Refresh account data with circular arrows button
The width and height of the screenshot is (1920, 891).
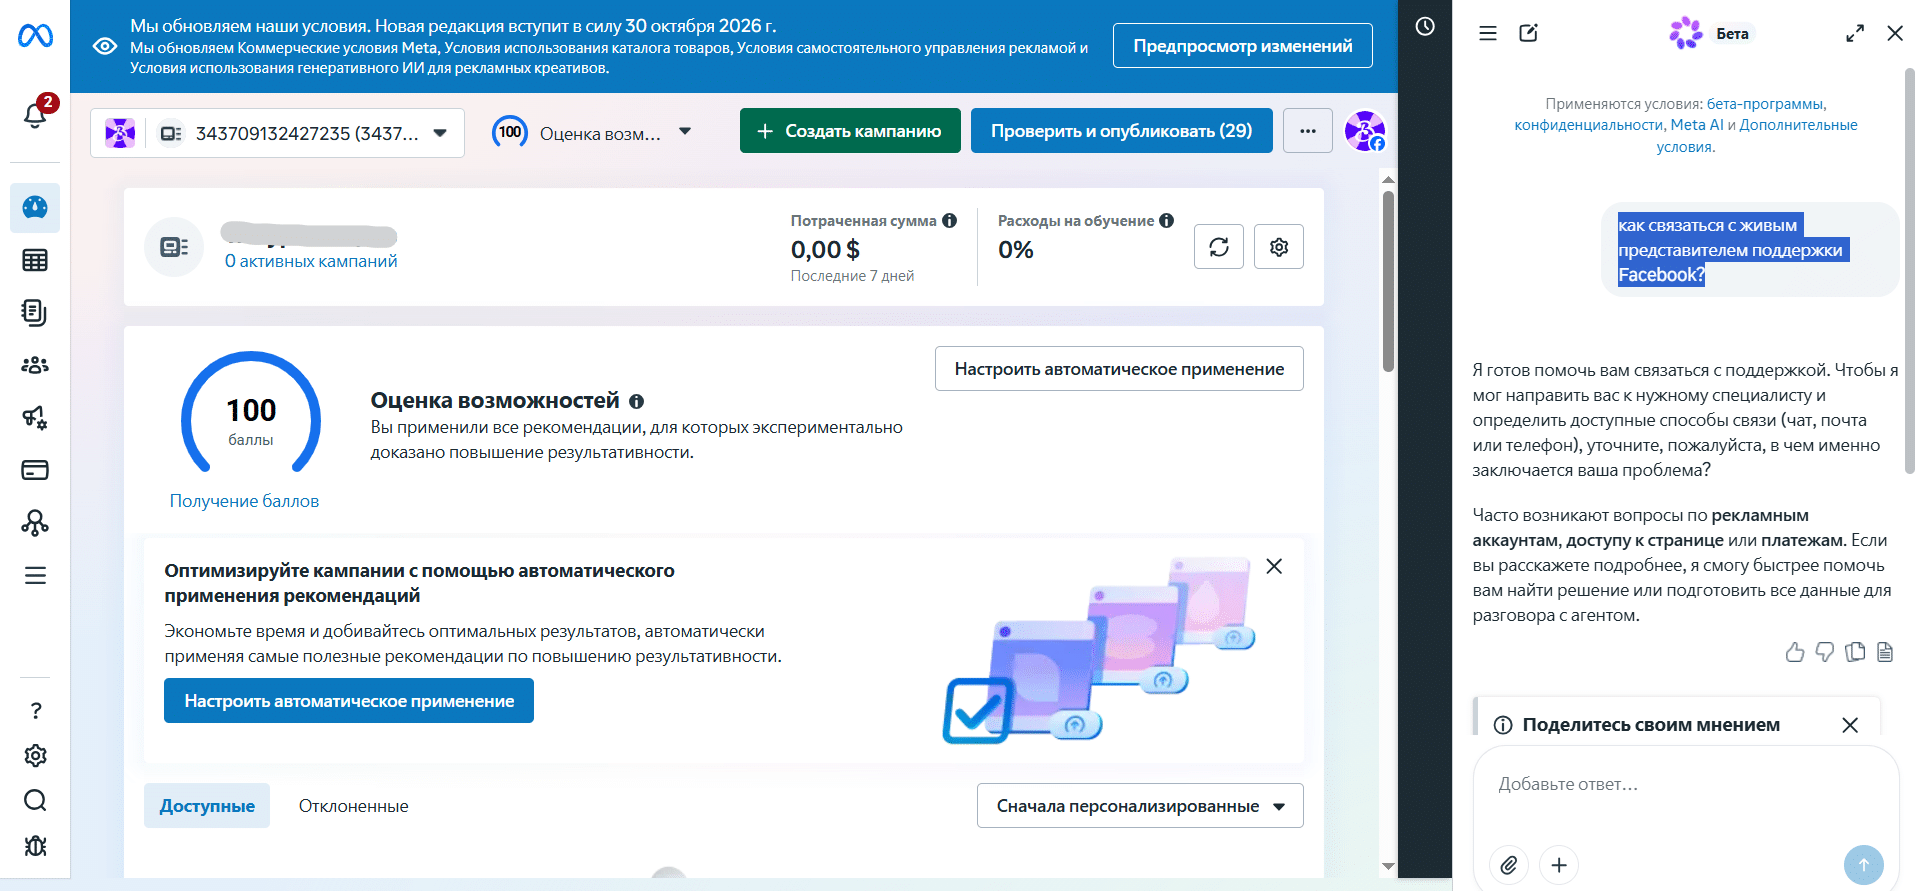tap(1219, 247)
